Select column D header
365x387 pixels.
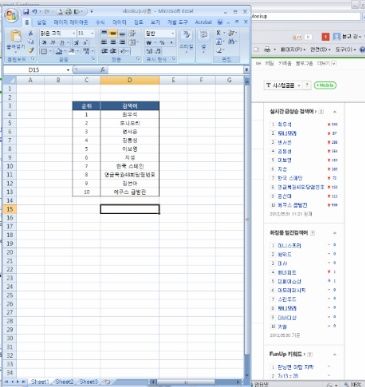click(x=130, y=80)
